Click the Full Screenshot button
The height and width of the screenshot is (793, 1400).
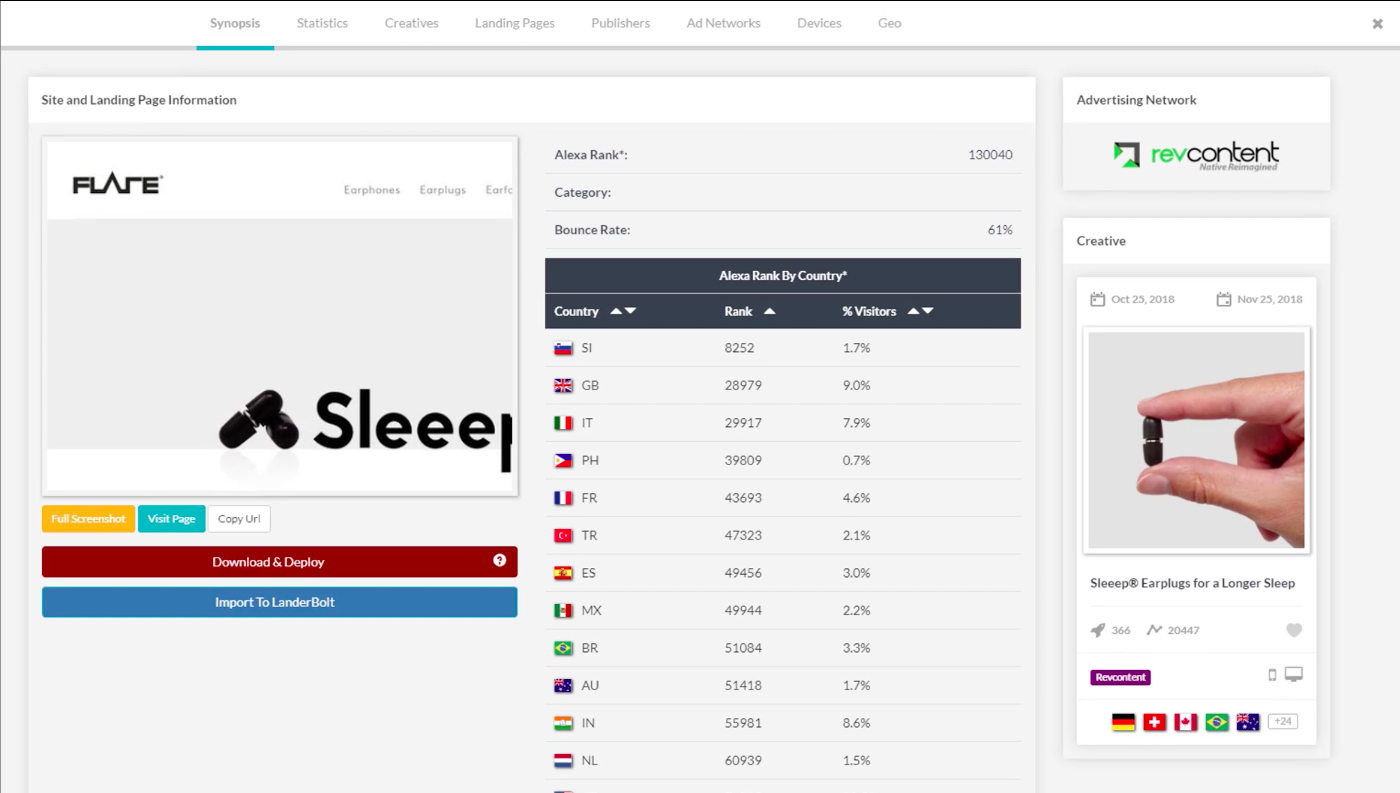tap(88, 519)
